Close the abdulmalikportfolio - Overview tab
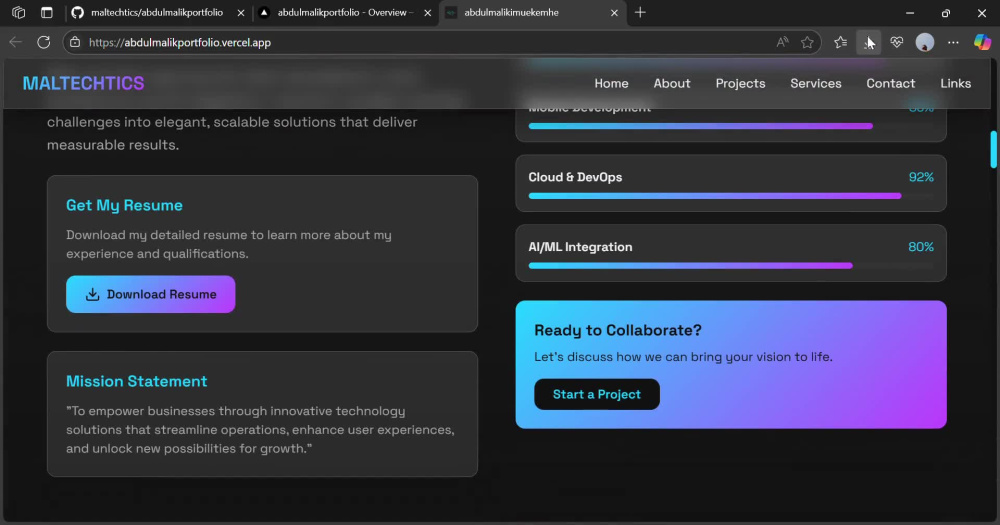 click(x=427, y=13)
